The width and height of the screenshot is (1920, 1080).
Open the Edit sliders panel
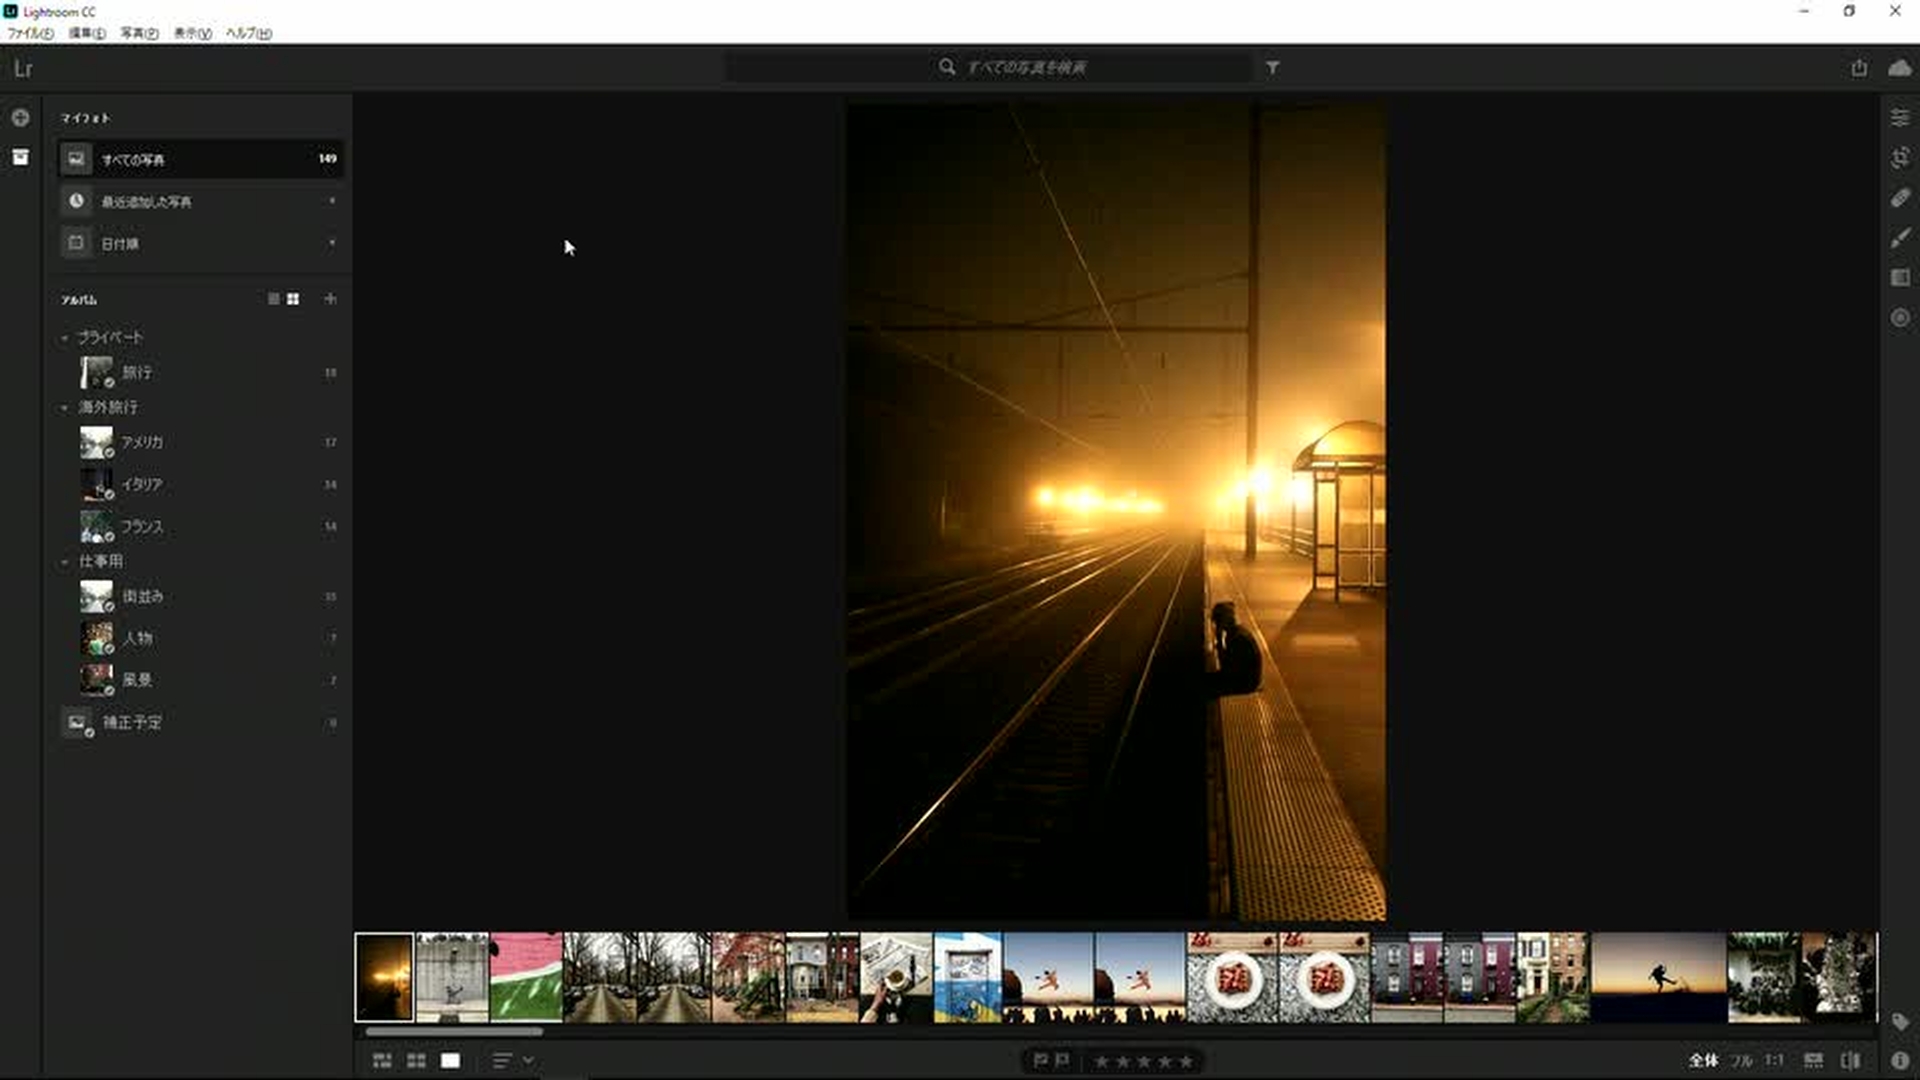(1900, 118)
